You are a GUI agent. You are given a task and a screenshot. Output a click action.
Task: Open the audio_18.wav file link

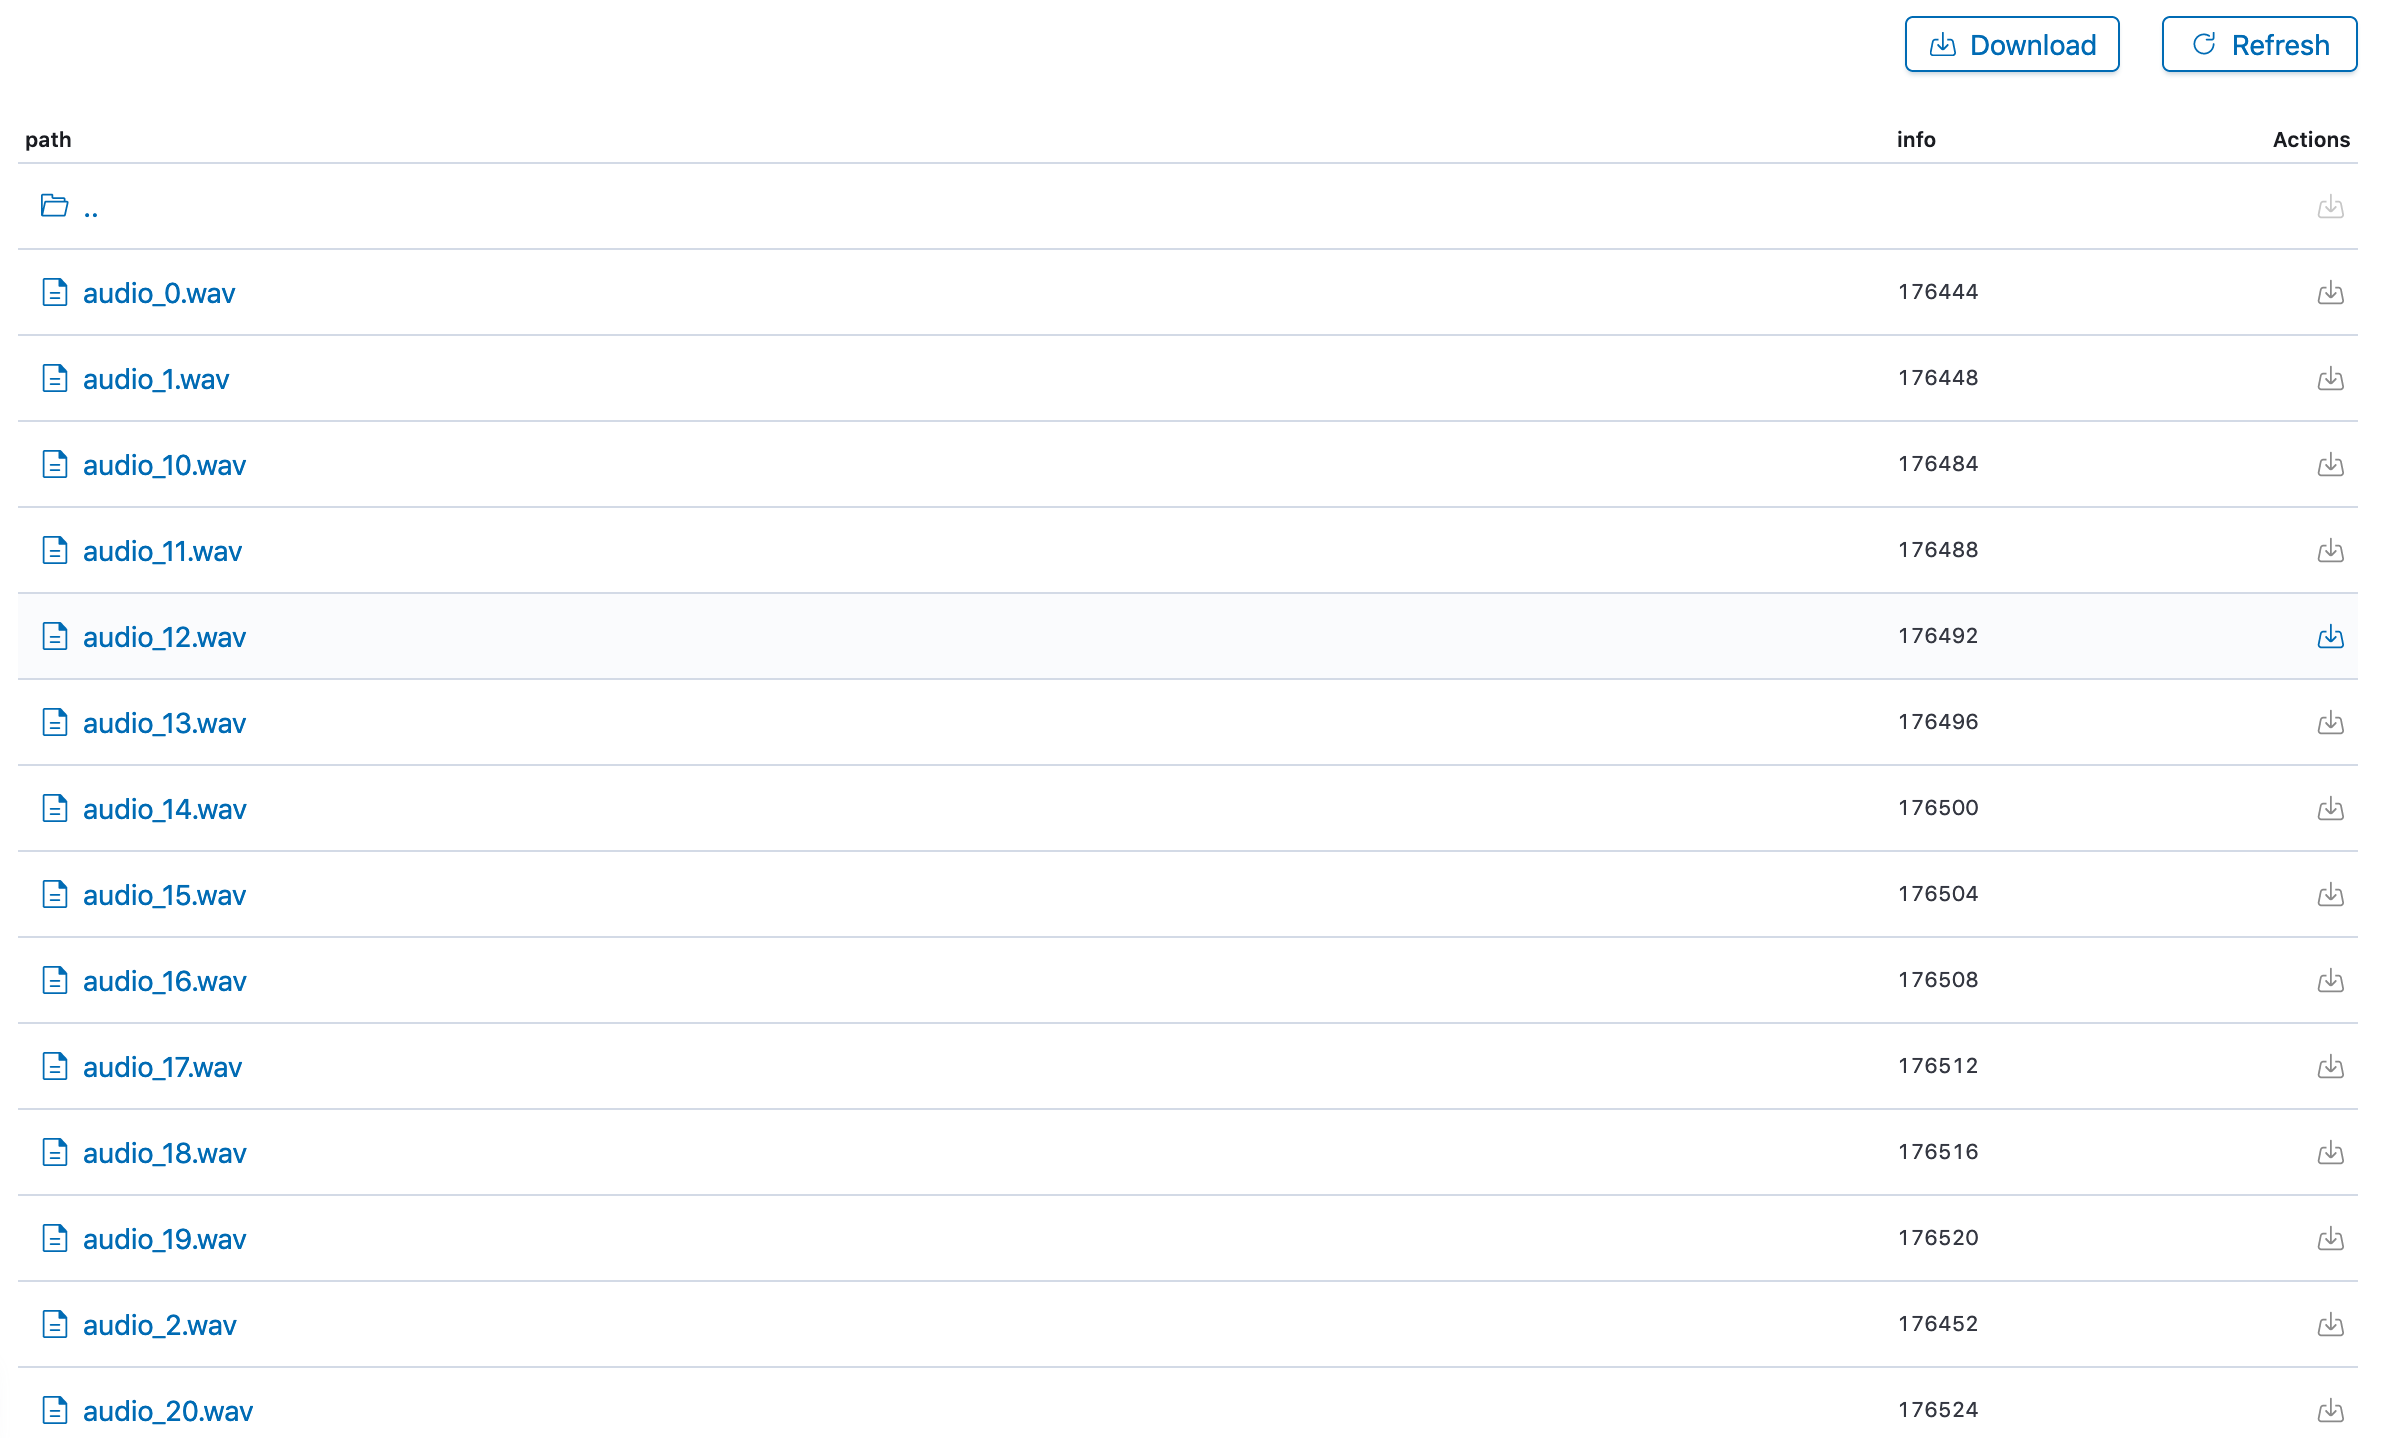(x=164, y=1153)
